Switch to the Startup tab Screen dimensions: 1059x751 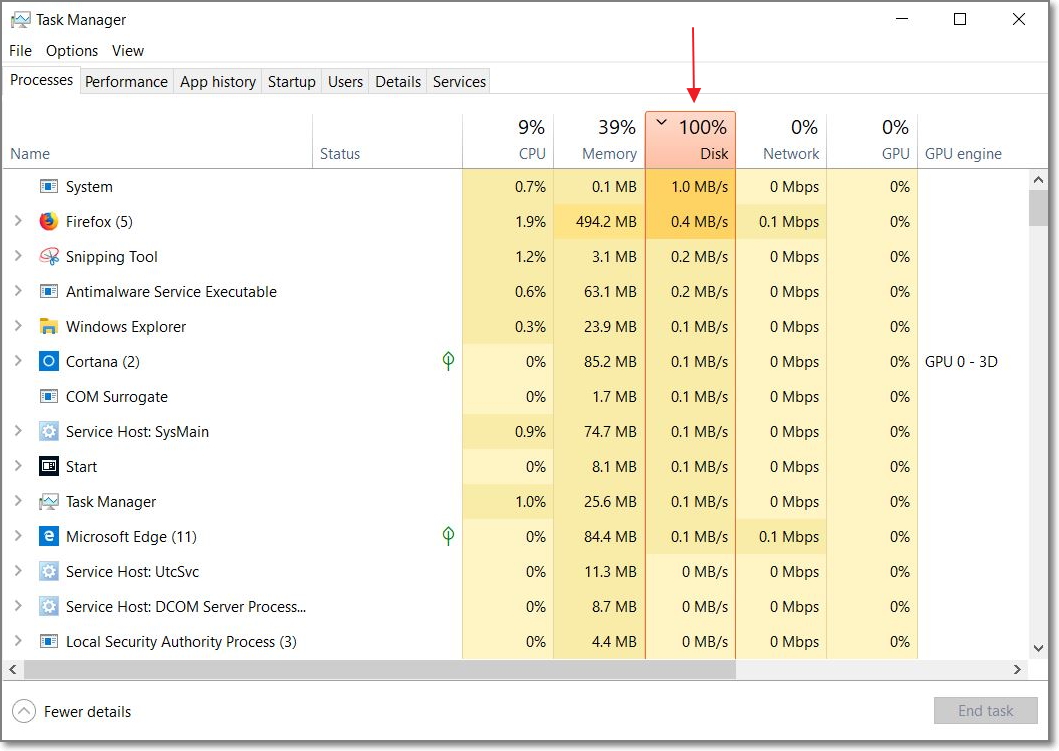point(292,82)
